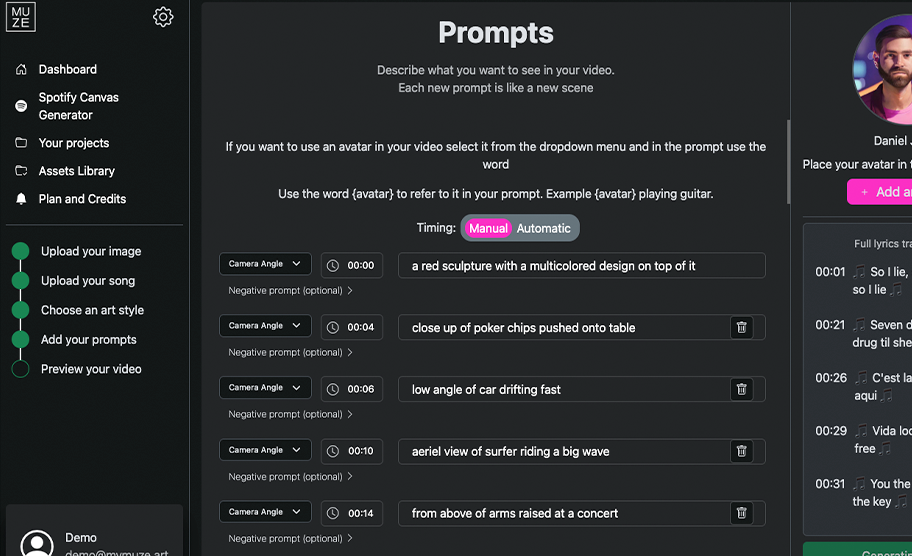
Task: Switch timing to Manual
Action: pyautogui.click(x=488, y=228)
